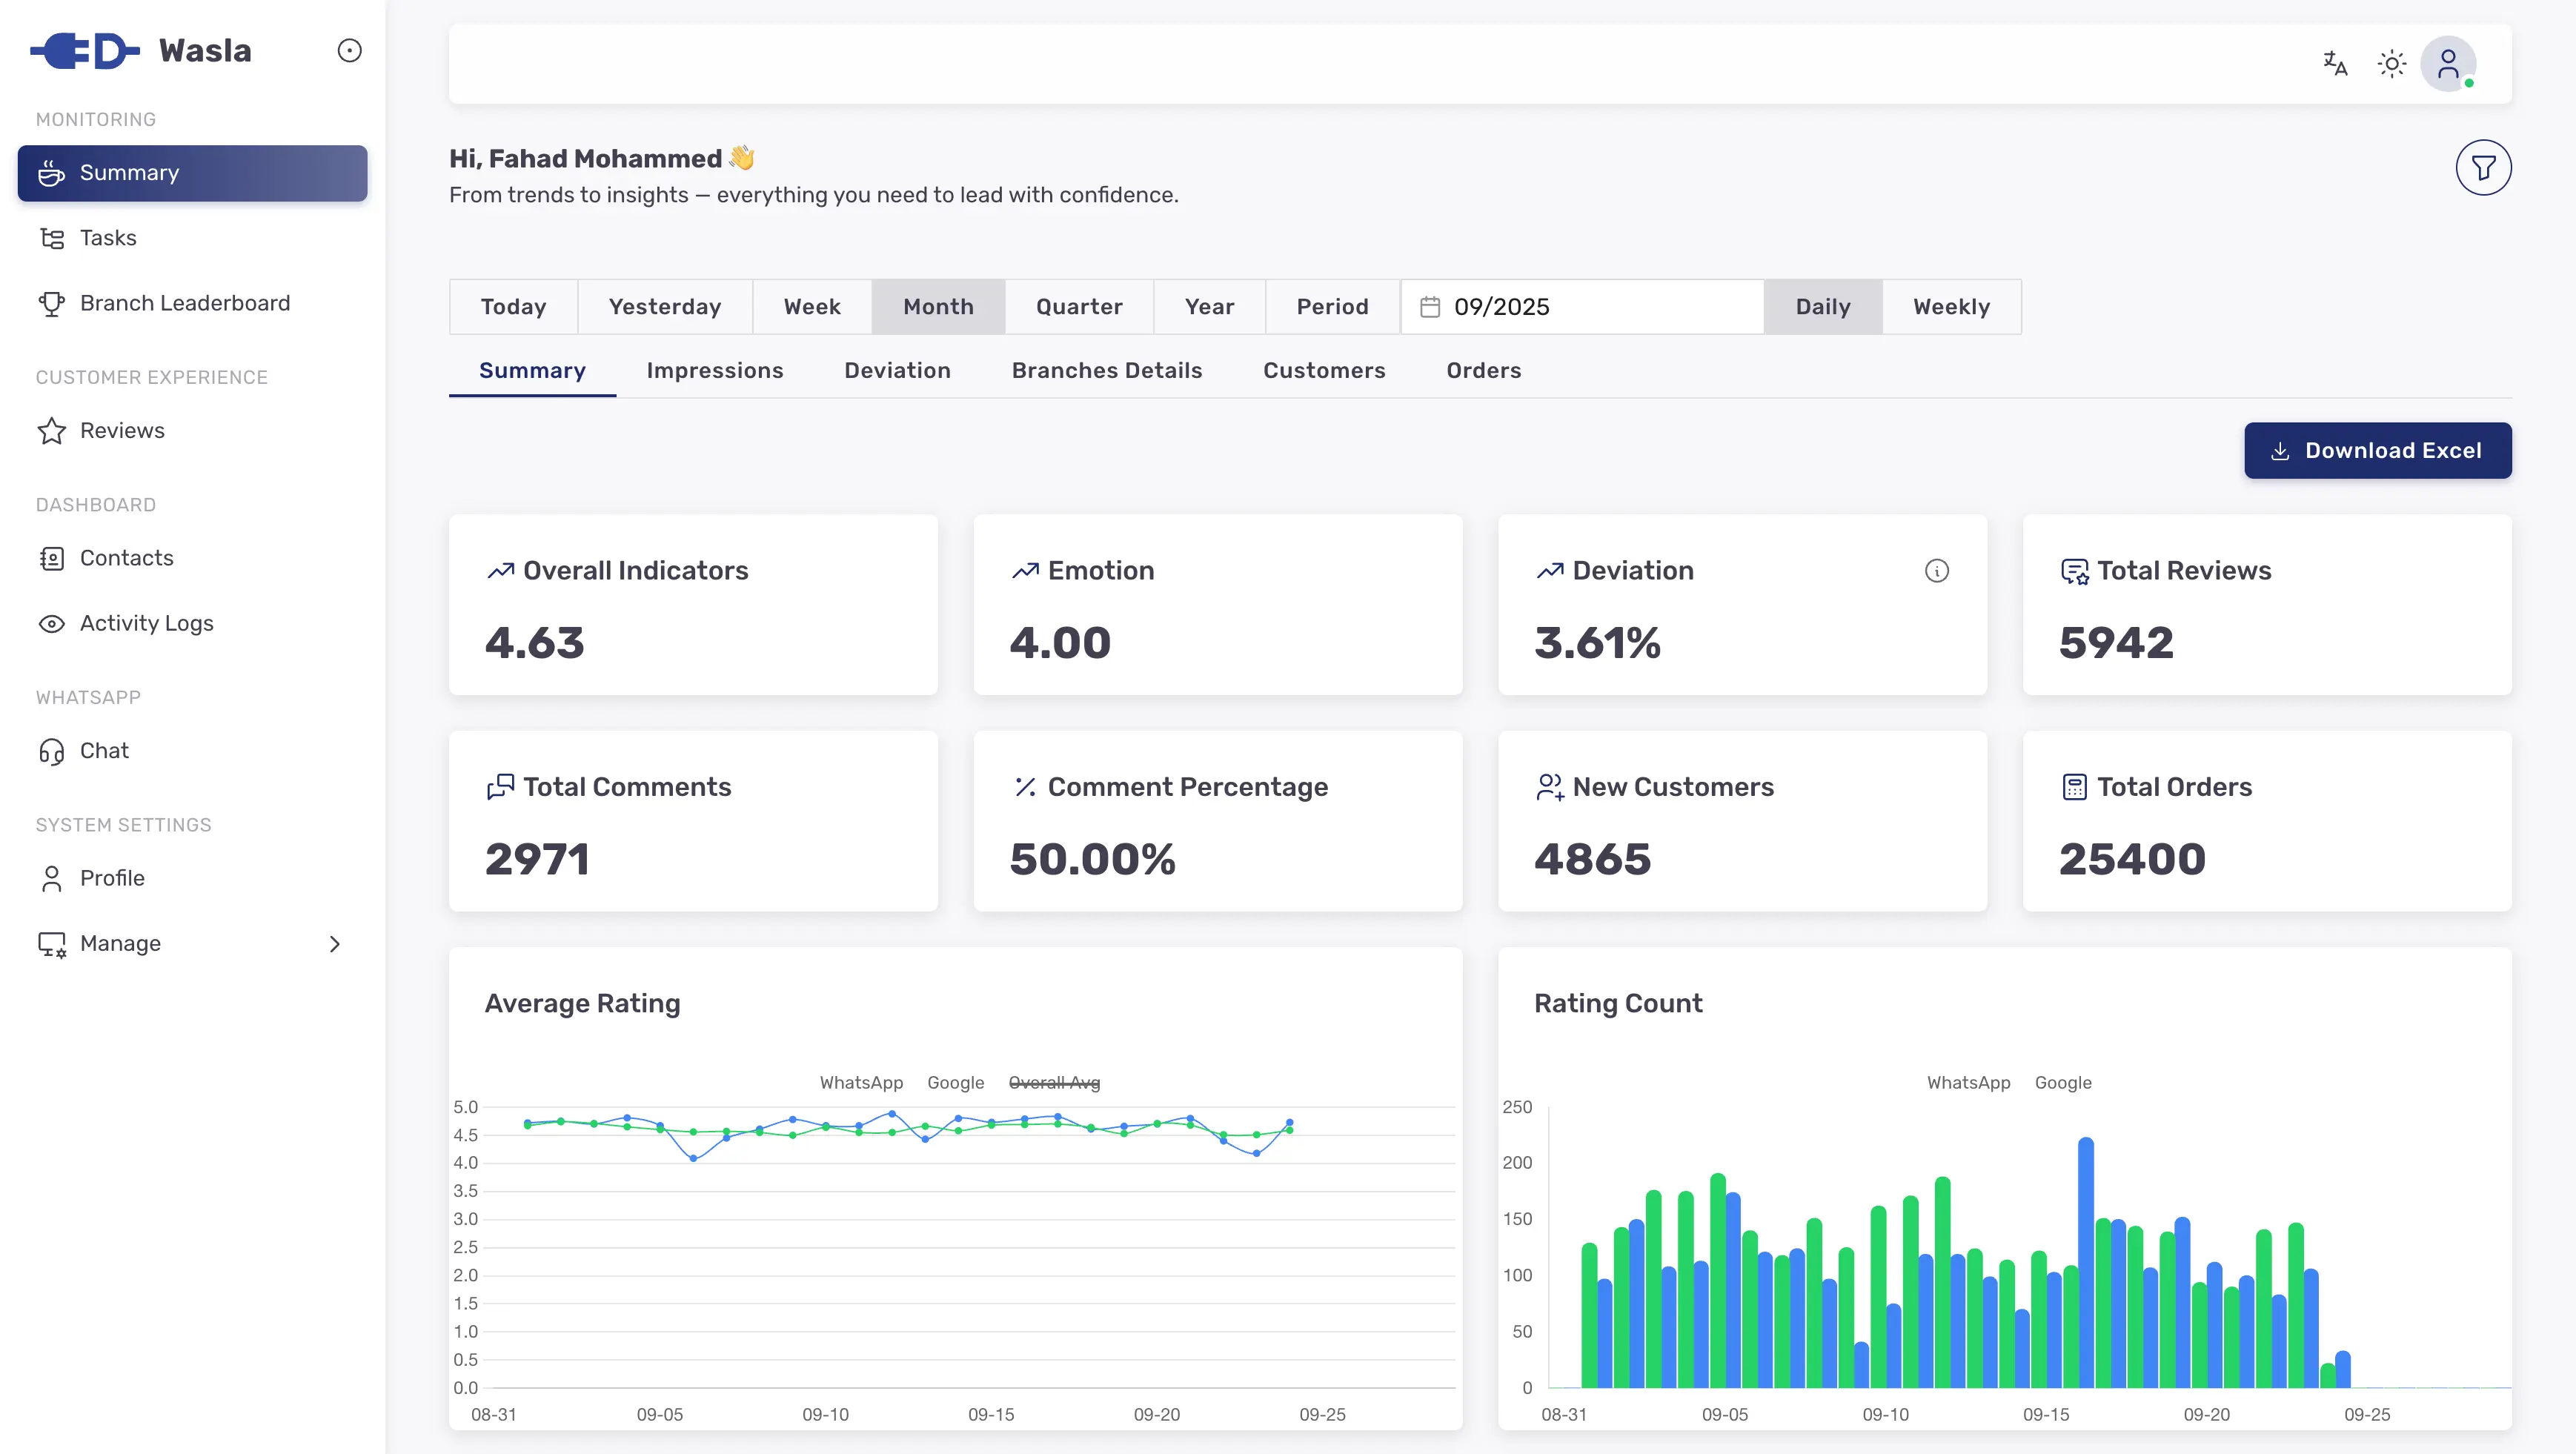Switch to the Branches Details tab

tap(1106, 371)
